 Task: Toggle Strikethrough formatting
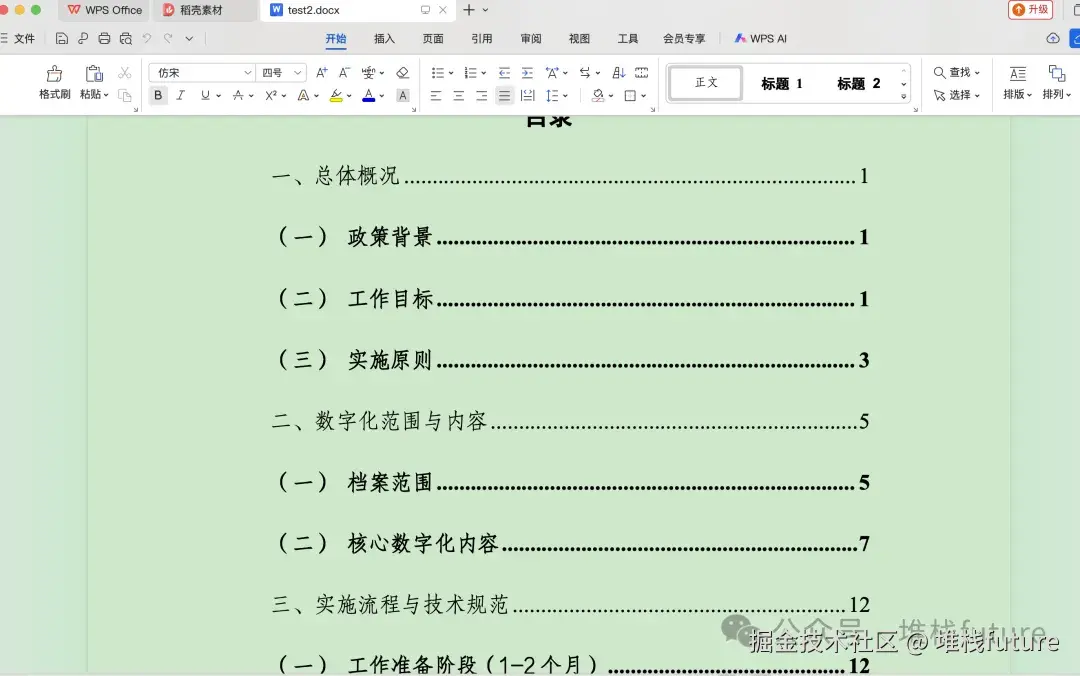[238, 96]
